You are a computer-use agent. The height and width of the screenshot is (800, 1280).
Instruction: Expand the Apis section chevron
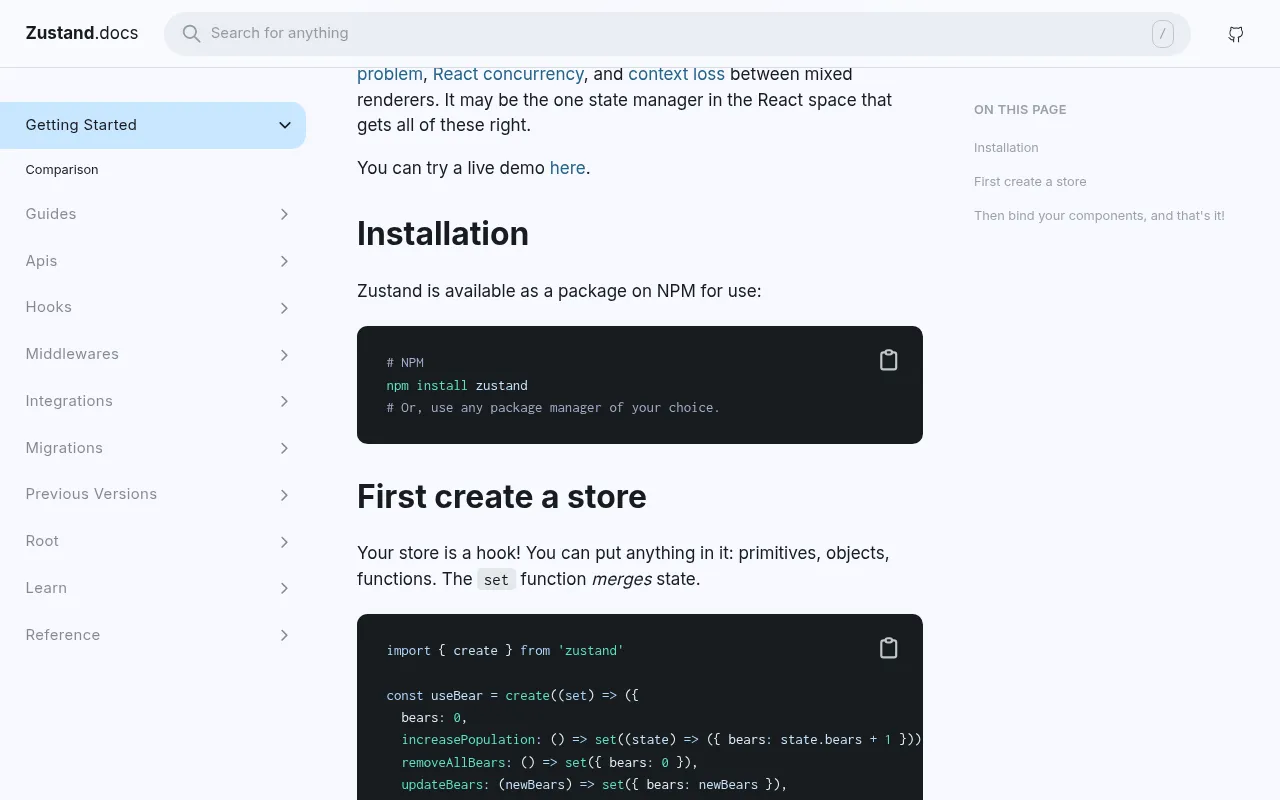click(x=284, y=261)
